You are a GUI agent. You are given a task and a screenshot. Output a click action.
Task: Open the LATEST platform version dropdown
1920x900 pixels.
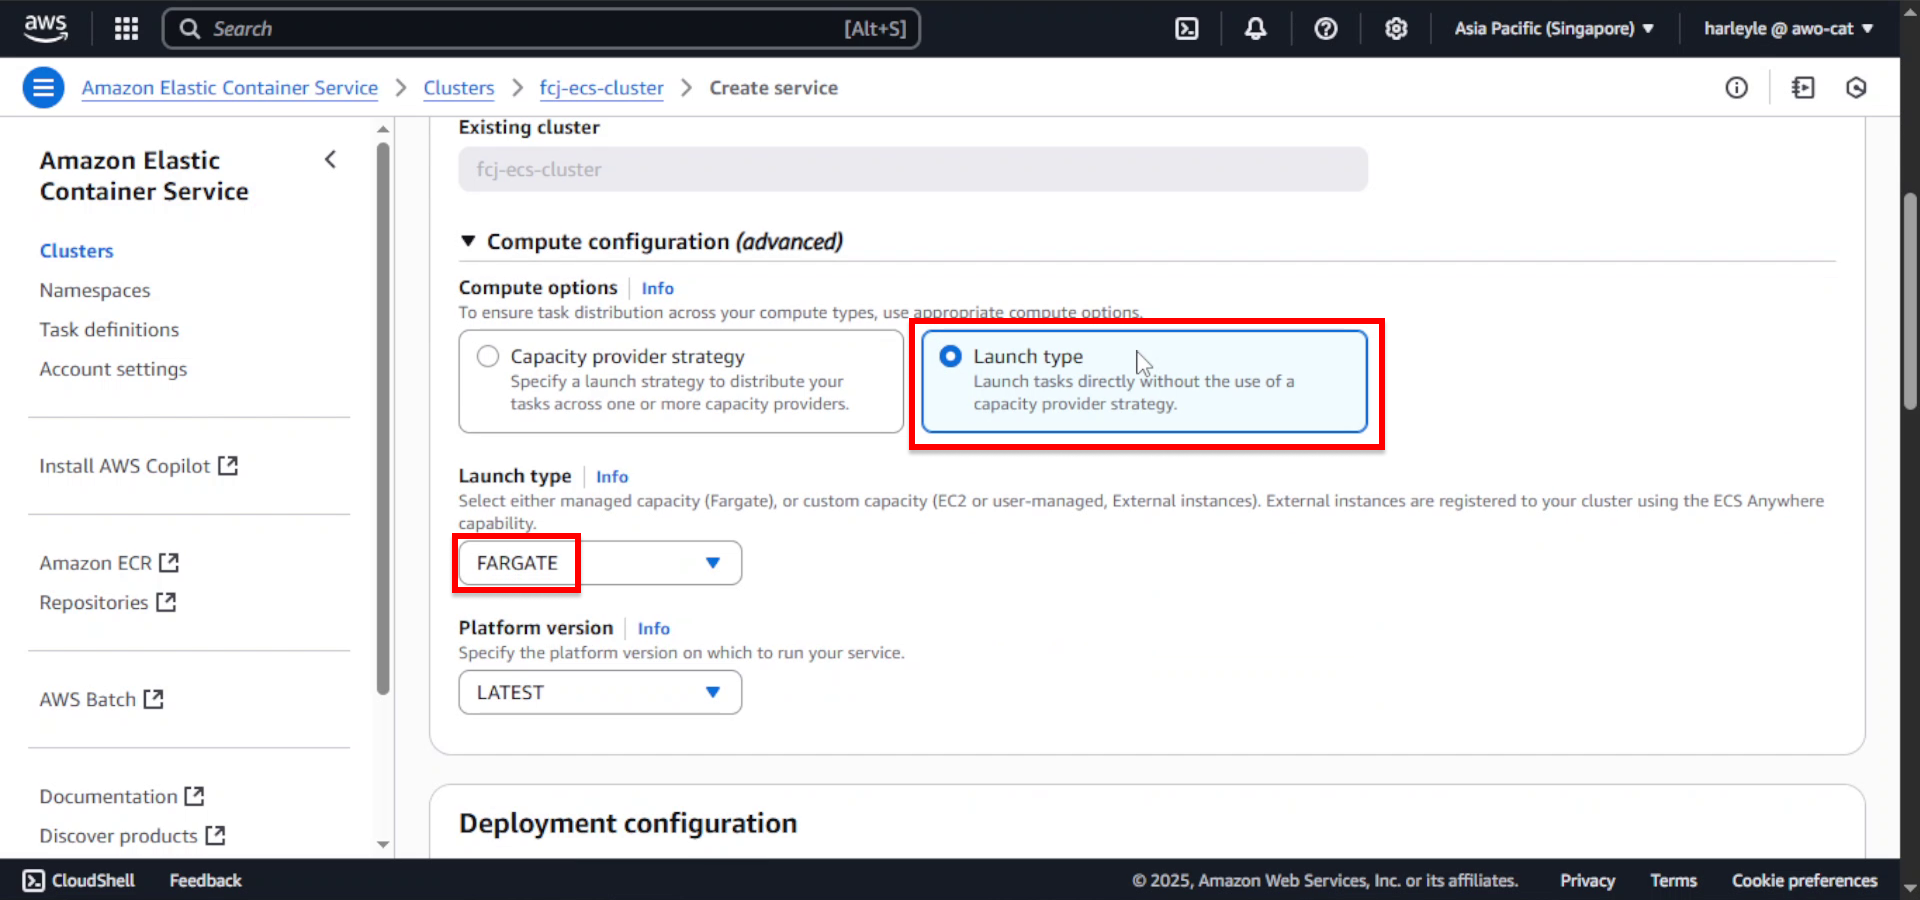600,692
